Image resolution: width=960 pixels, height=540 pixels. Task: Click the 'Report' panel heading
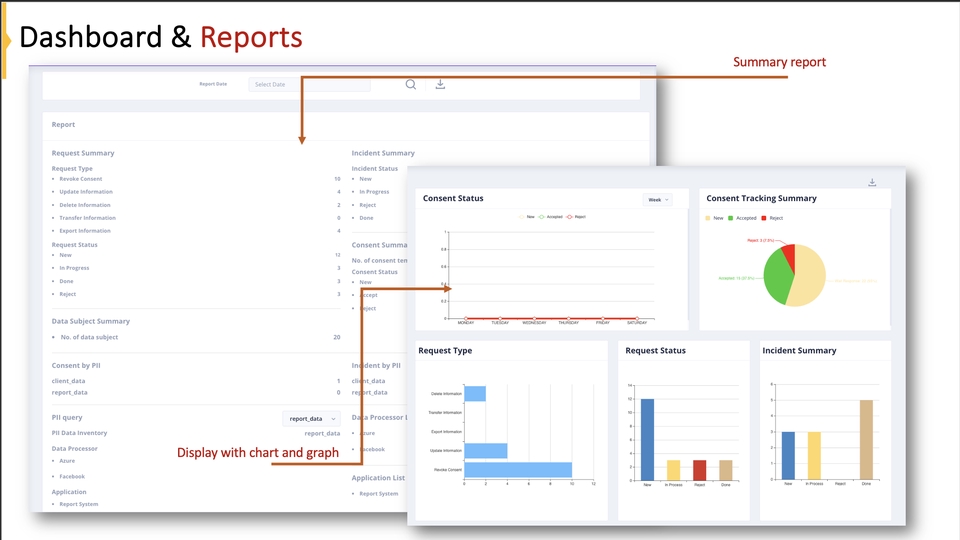[63, 124]
